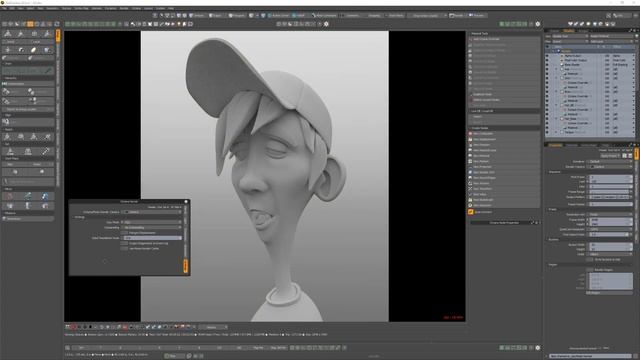Expand the Skin group in the Shader Tree
640x360 pixels.
point(556,78)
